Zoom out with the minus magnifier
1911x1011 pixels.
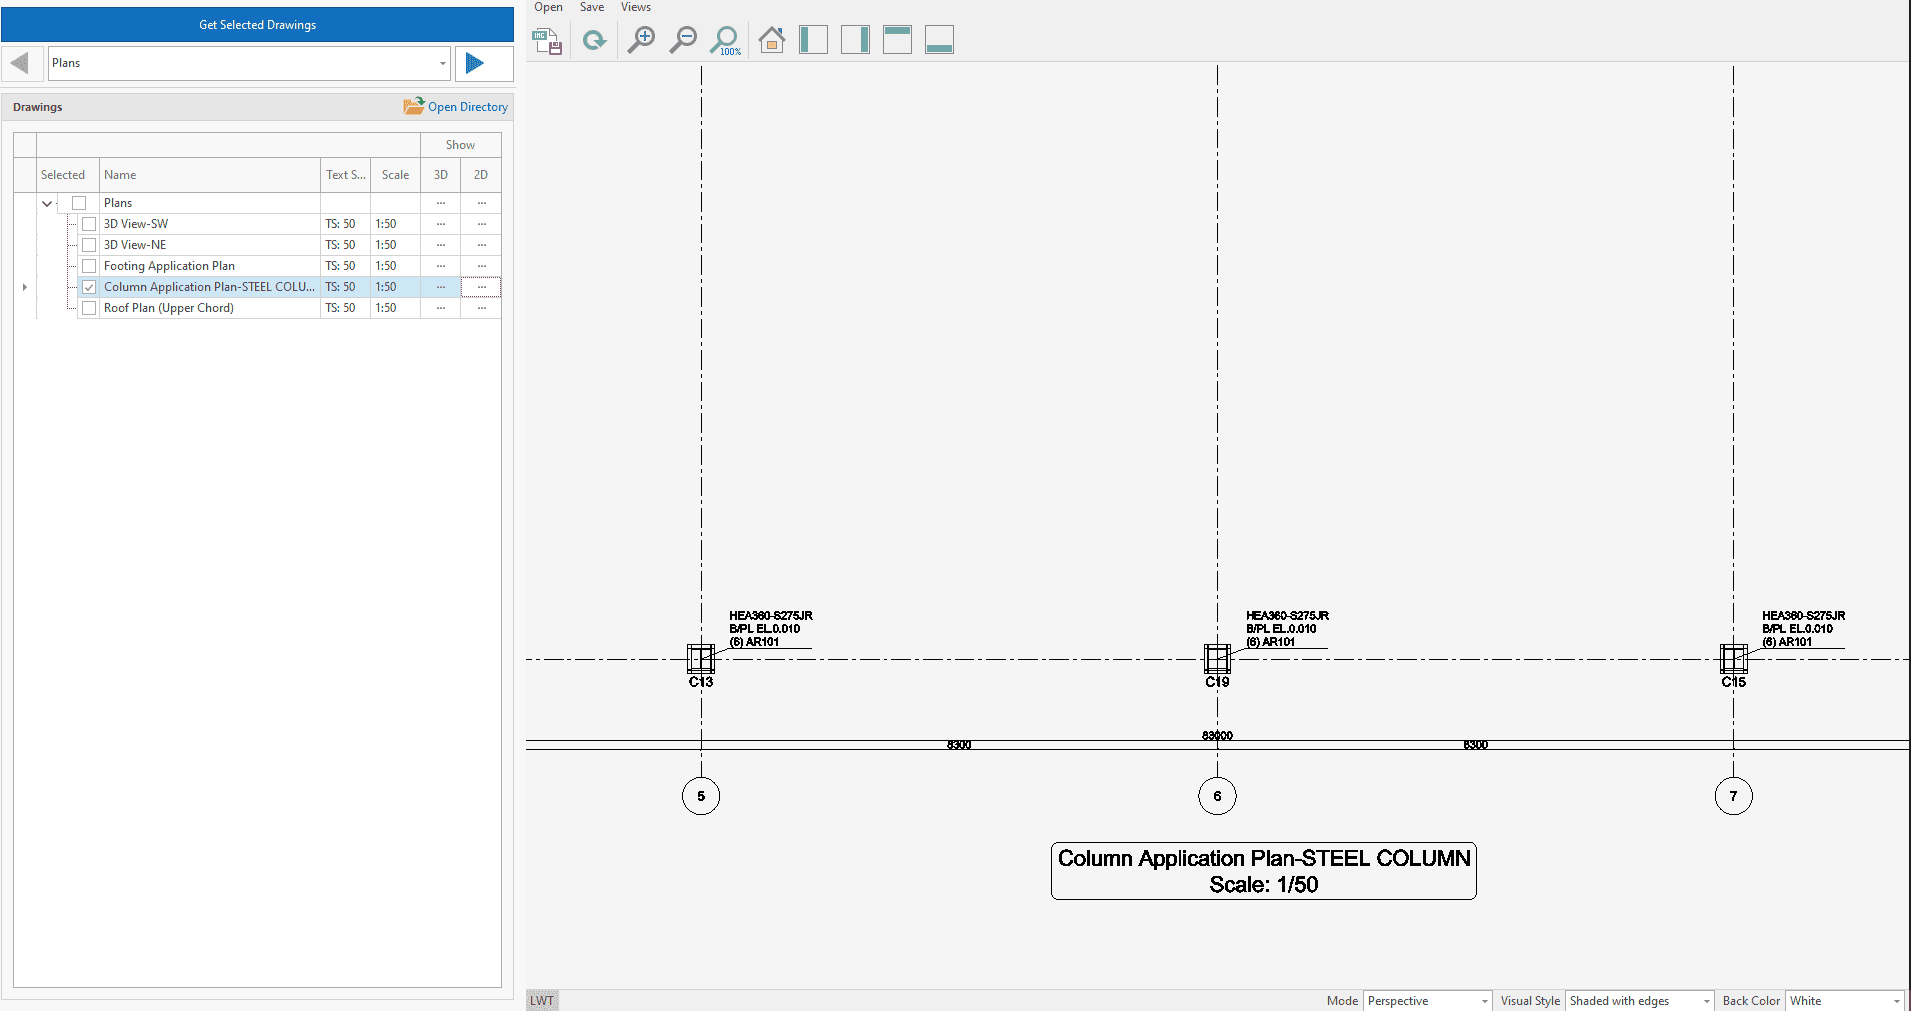click(x=683, y=40)
